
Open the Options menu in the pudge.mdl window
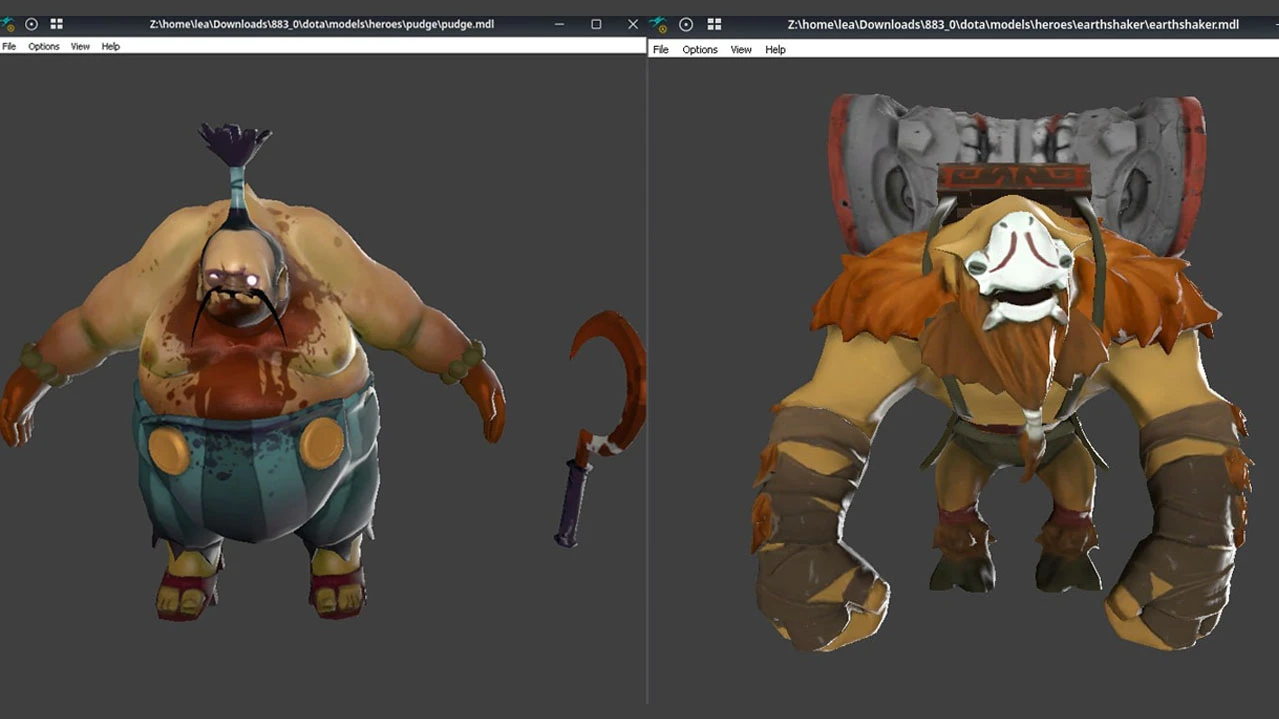point(44,46)
